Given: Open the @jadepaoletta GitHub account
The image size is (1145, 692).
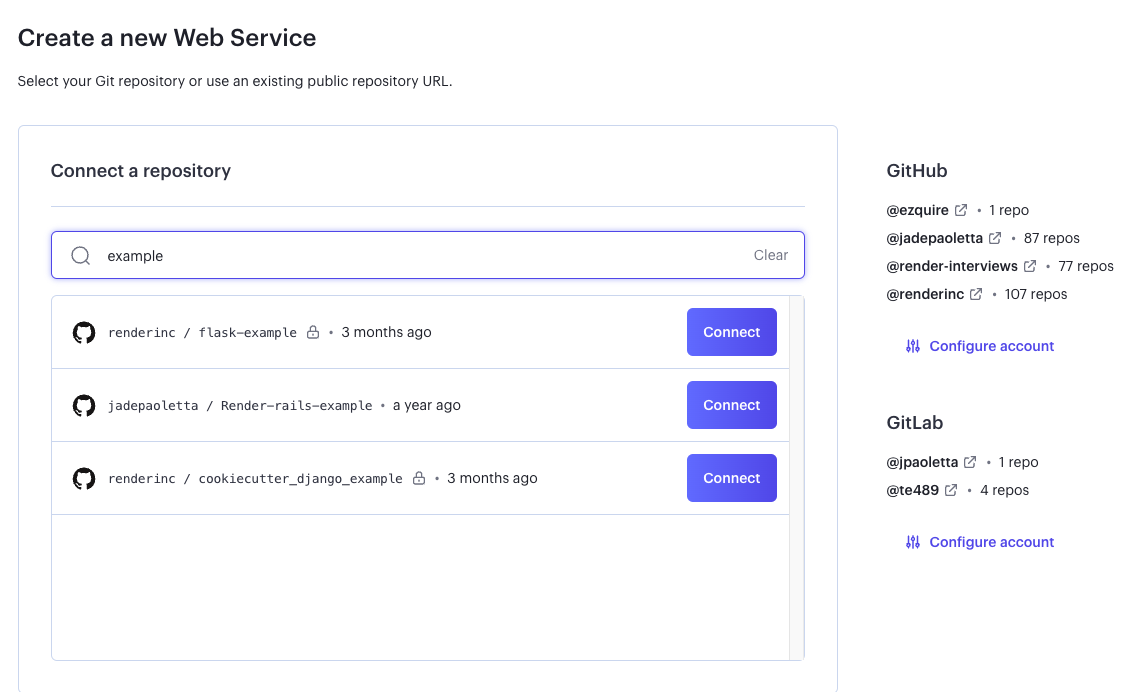Looking at the screenshot, I should click(x=935, y=238).
